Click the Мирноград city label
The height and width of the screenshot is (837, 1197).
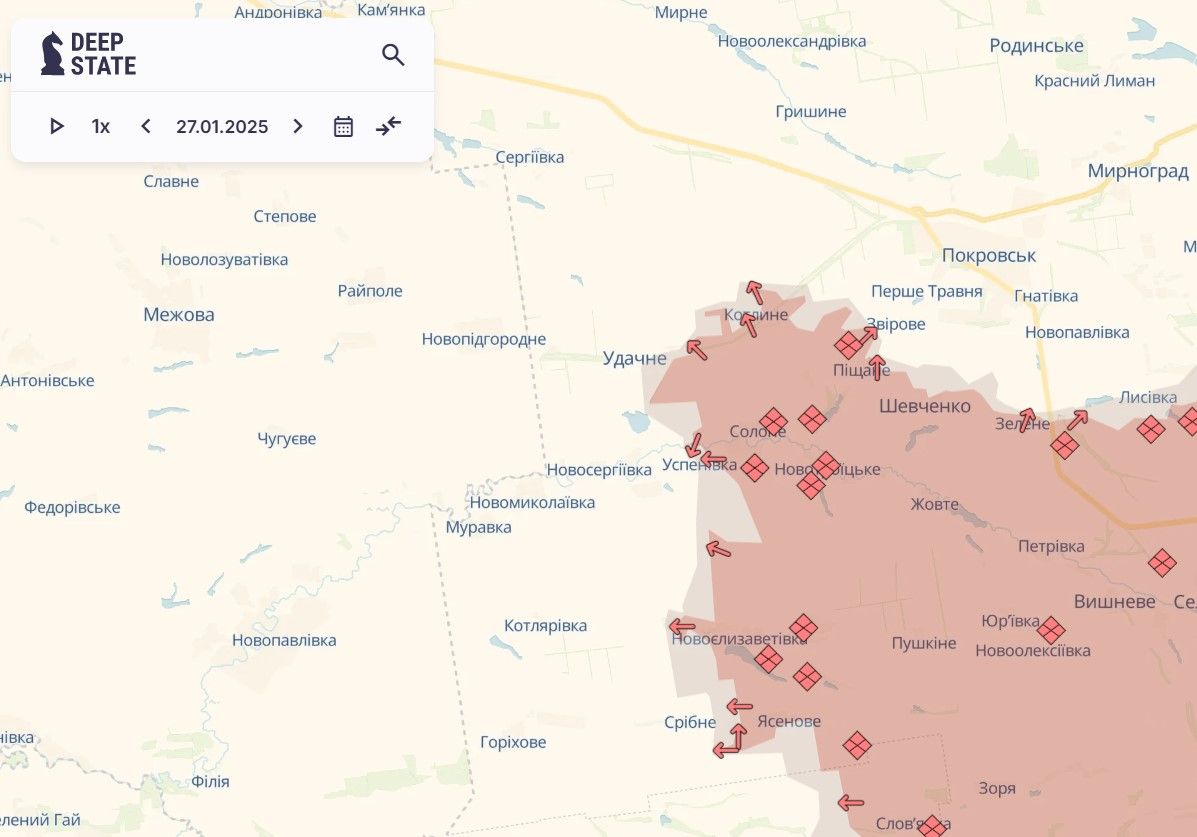(x=1137, y=171)
